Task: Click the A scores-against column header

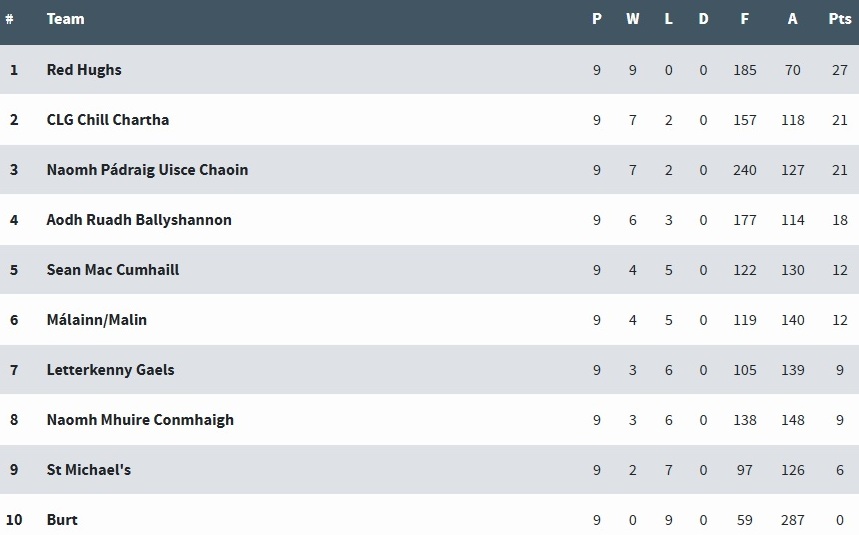Action: pos(792,19)
